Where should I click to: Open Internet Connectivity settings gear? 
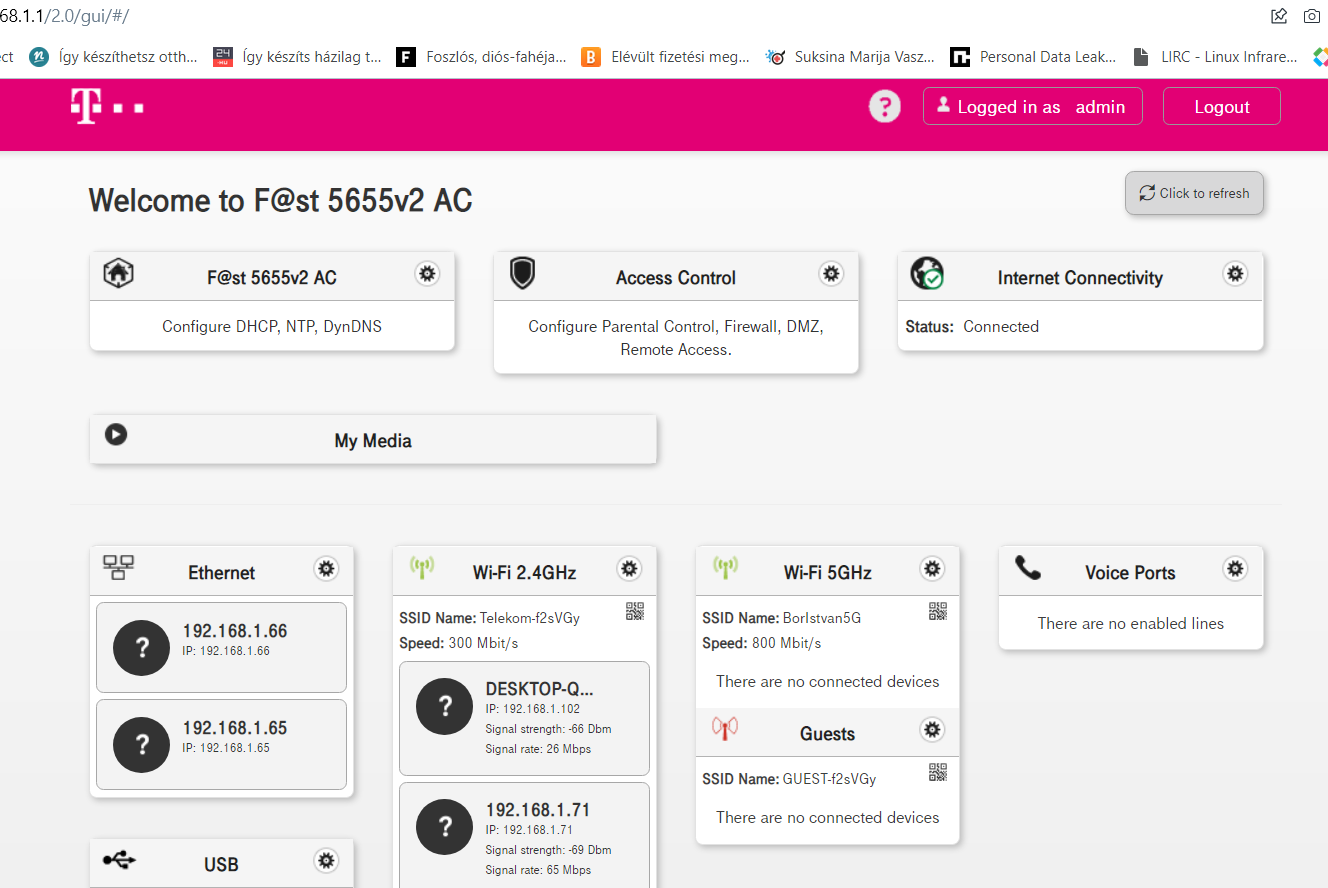pyautogui.click(x=1235, y=274)
